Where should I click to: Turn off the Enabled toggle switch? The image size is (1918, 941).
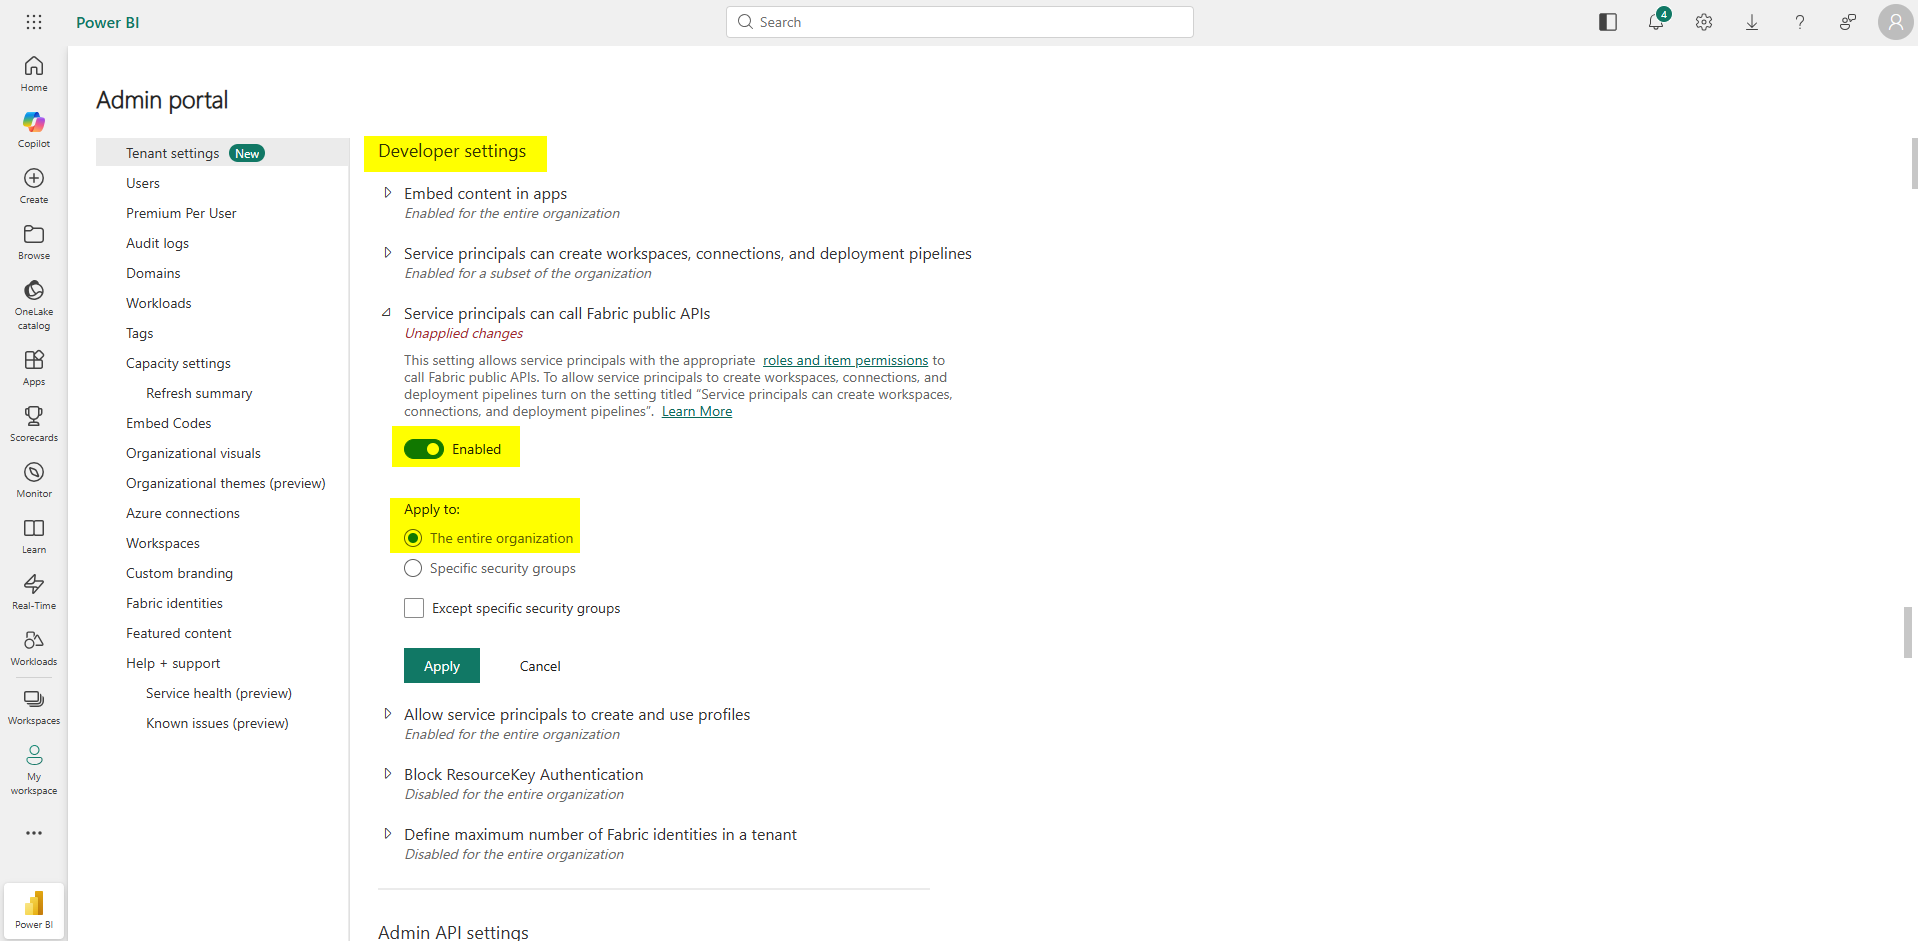[423, 449]
